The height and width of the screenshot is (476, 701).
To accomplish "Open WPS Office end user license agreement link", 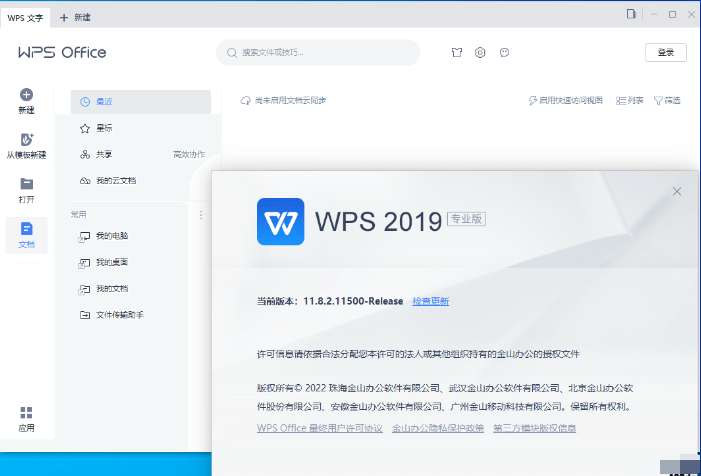I will (x=320, y=428).
